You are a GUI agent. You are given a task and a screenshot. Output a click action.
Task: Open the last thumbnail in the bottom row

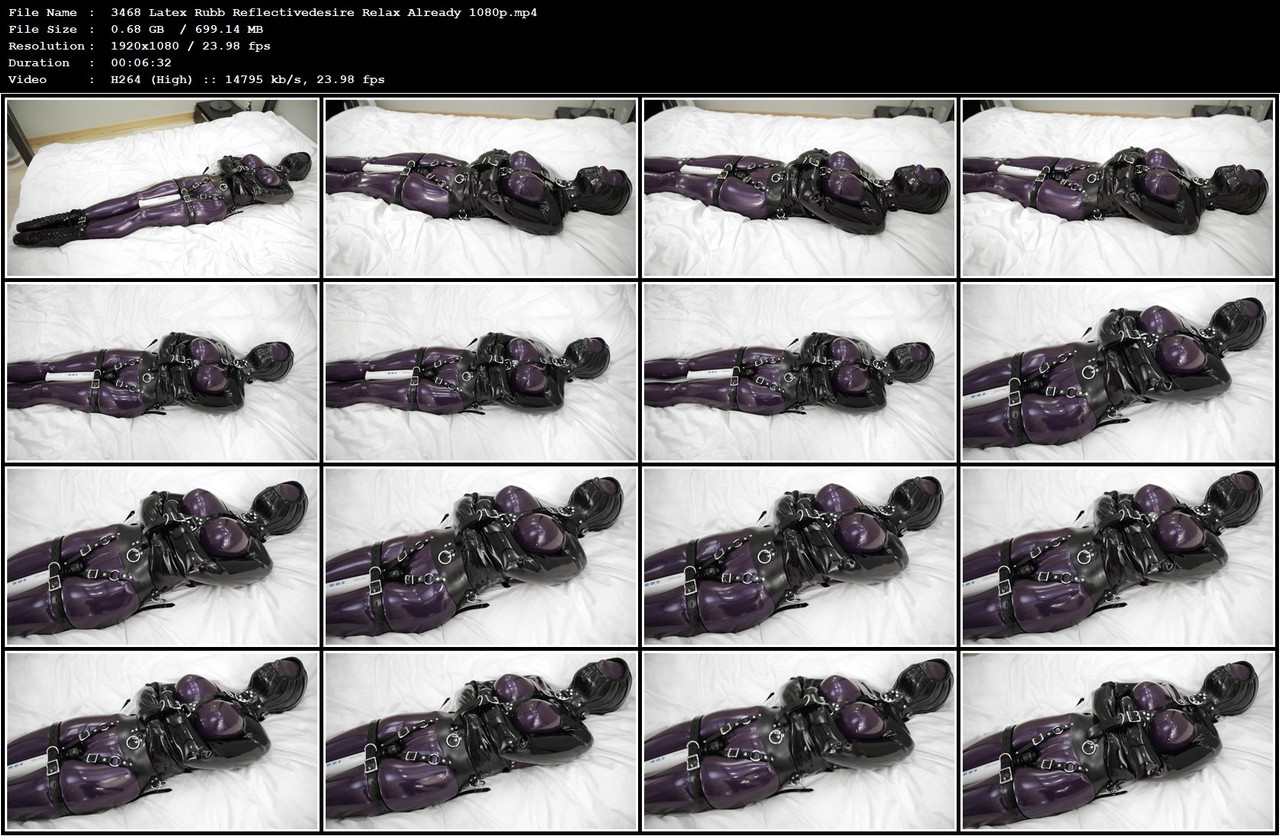pyautogui.click(x=1118, y=741)
